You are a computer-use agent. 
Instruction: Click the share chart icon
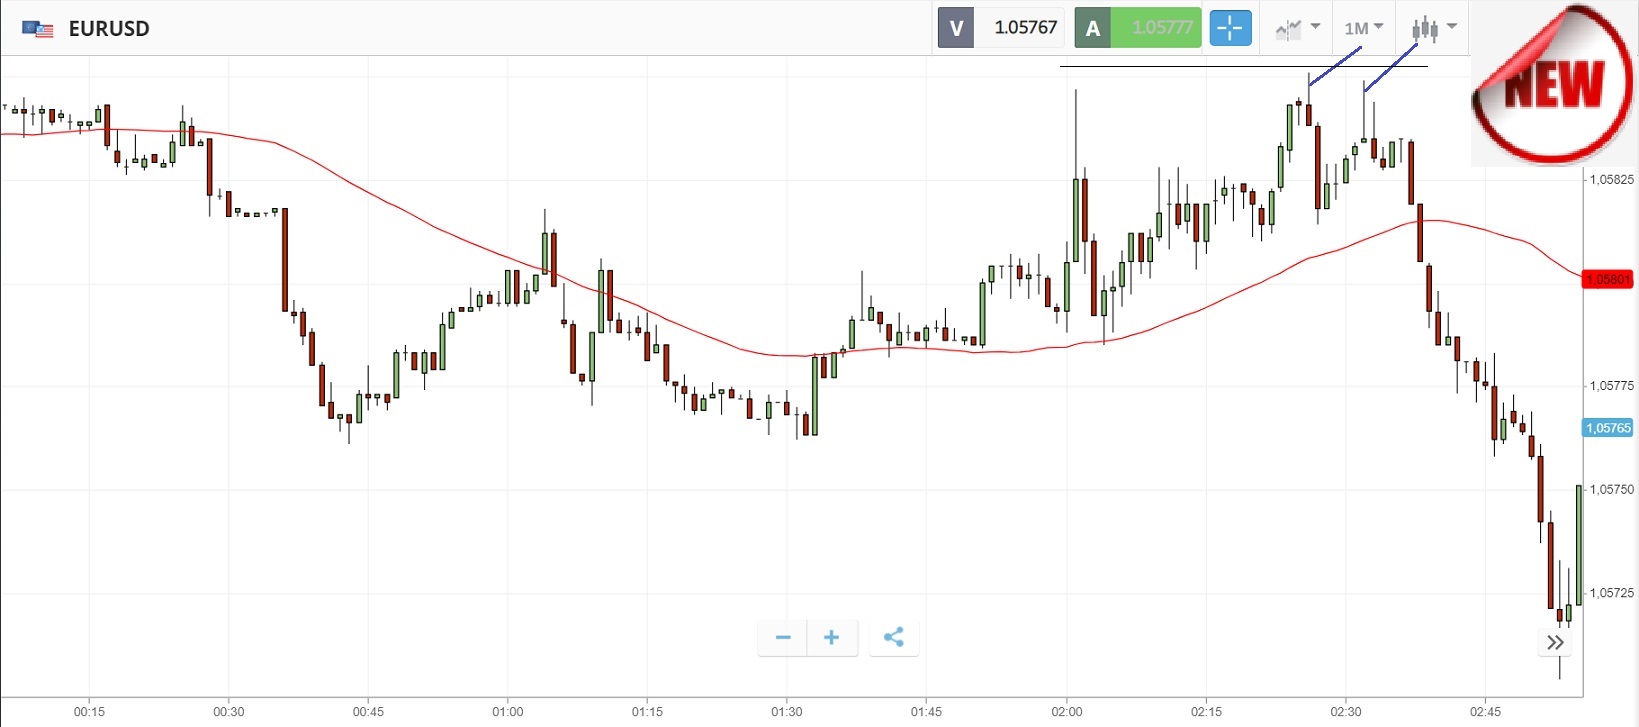(894, 637)
